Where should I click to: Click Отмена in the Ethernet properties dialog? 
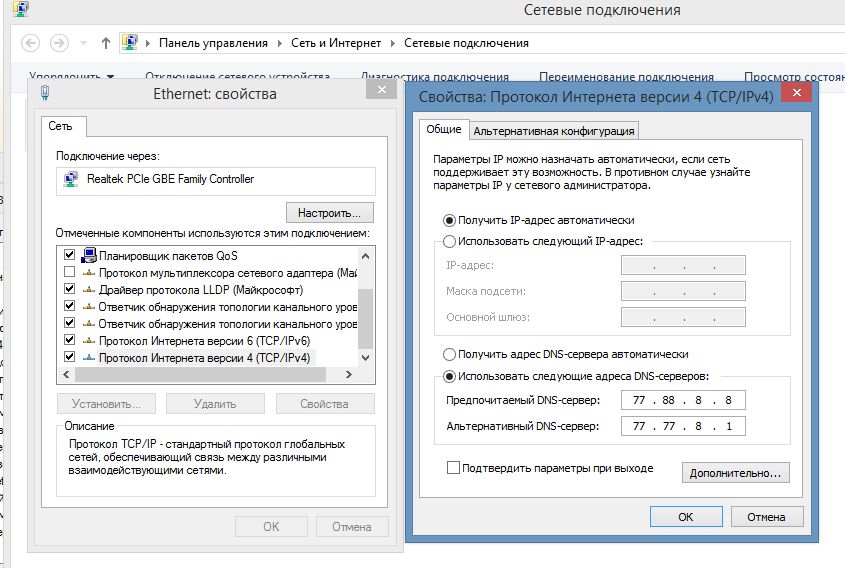pos(352,527)
